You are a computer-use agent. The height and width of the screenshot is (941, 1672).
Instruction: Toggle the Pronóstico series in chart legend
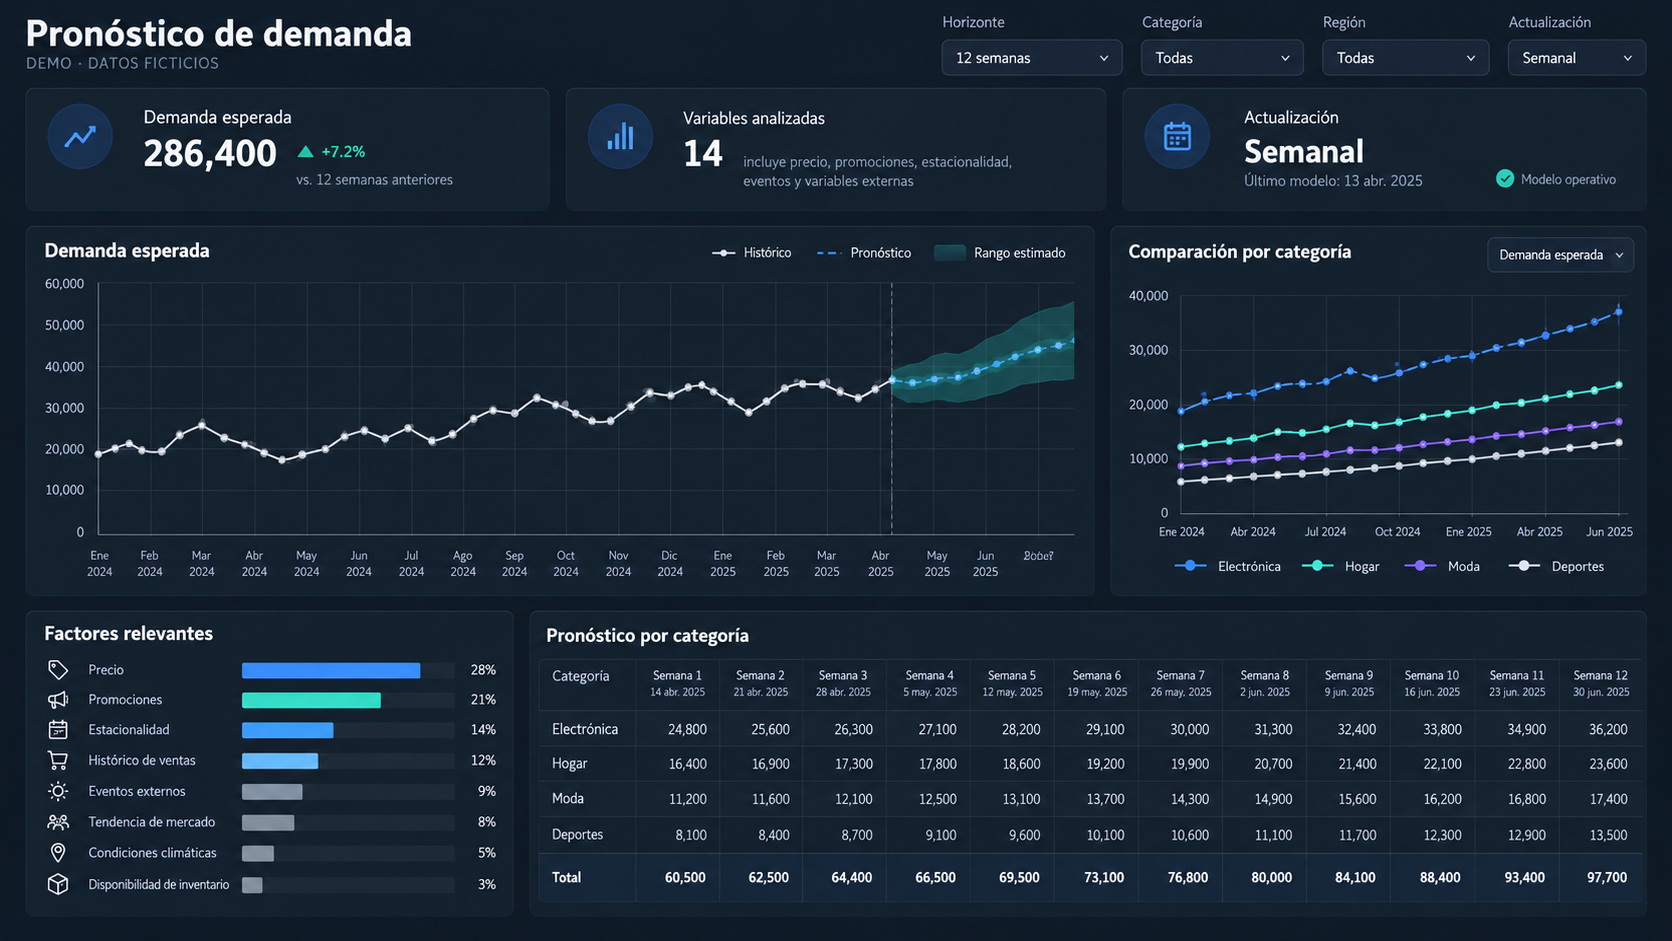click(x=864, y=253)
